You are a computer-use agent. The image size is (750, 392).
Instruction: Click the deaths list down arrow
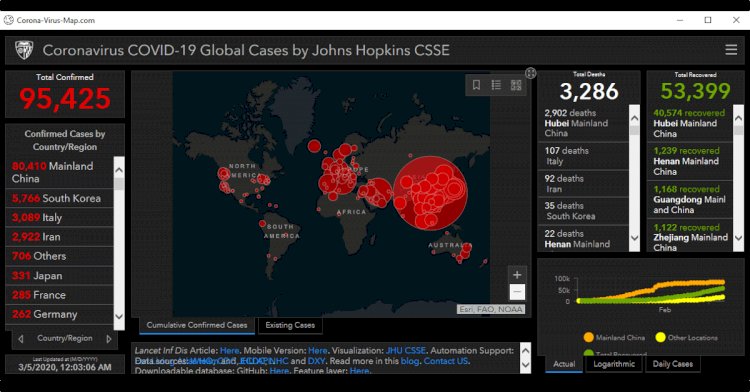click(634, 238)
